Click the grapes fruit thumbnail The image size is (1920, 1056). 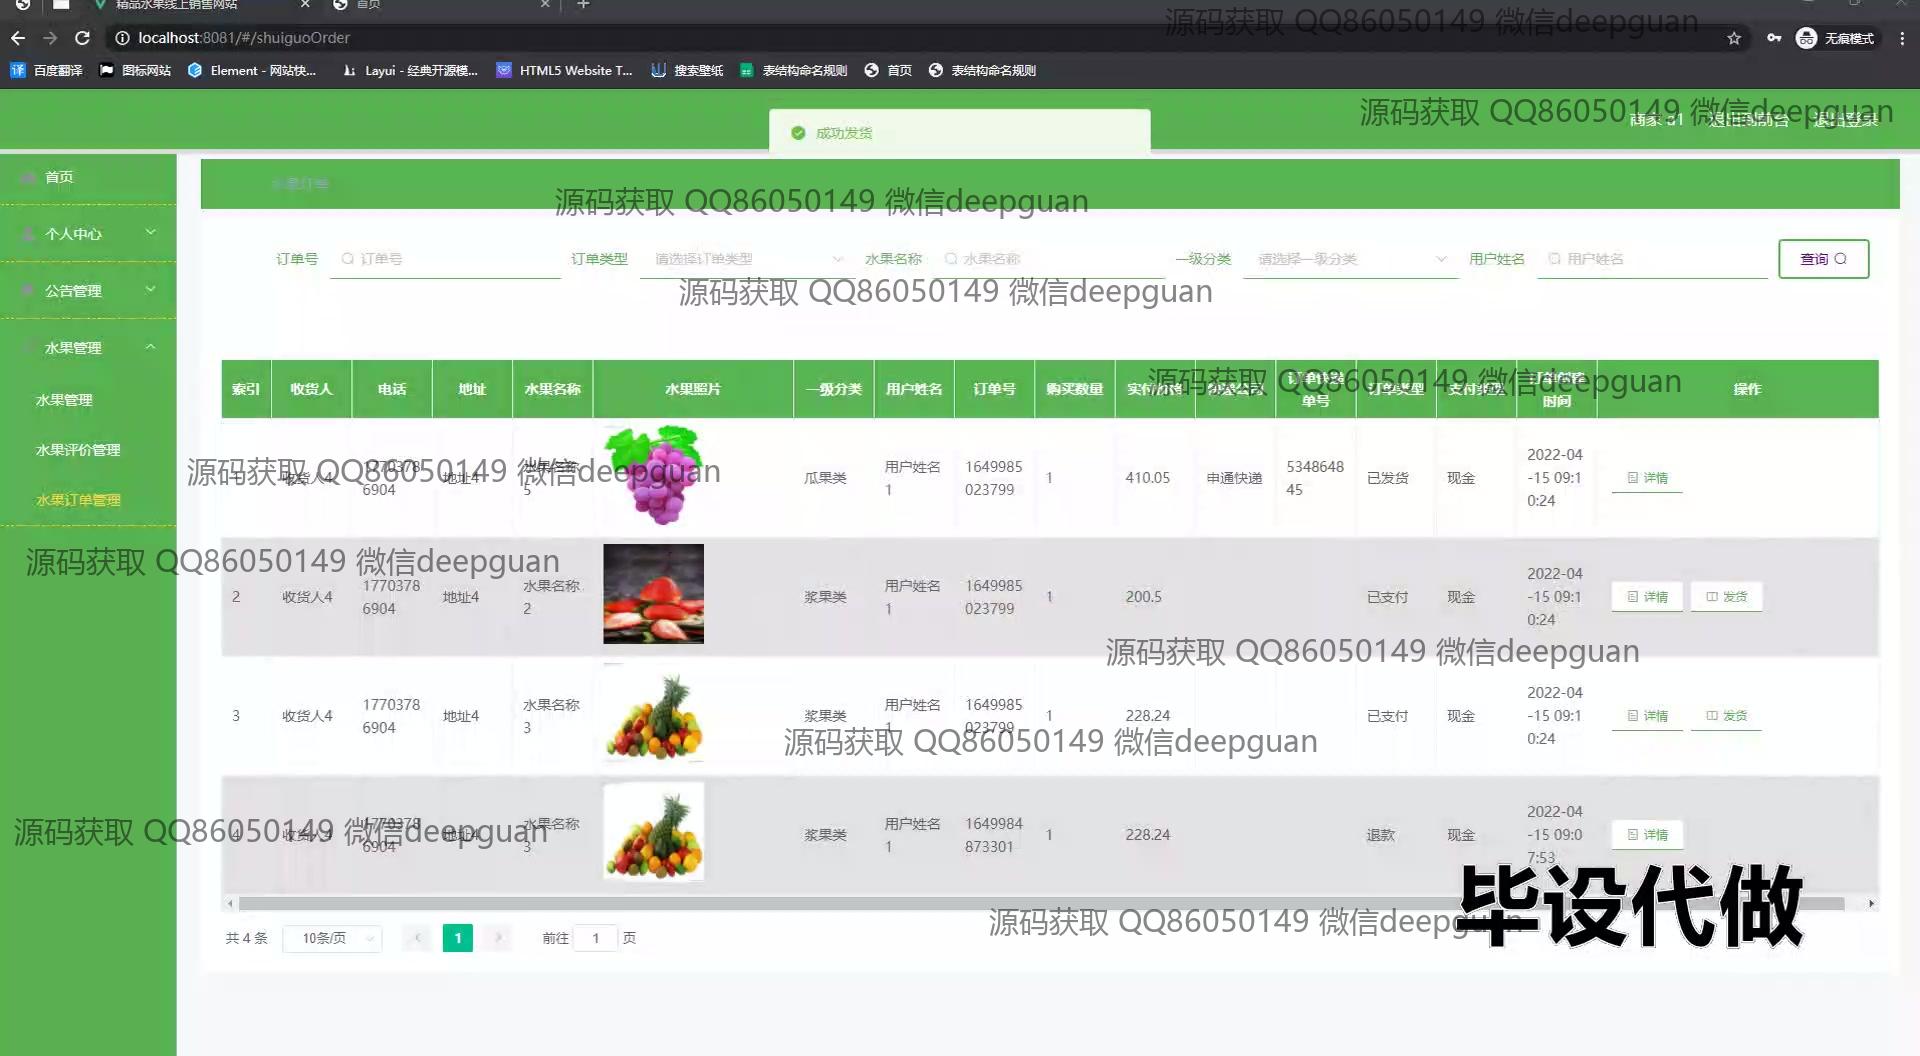coord(654,476)
